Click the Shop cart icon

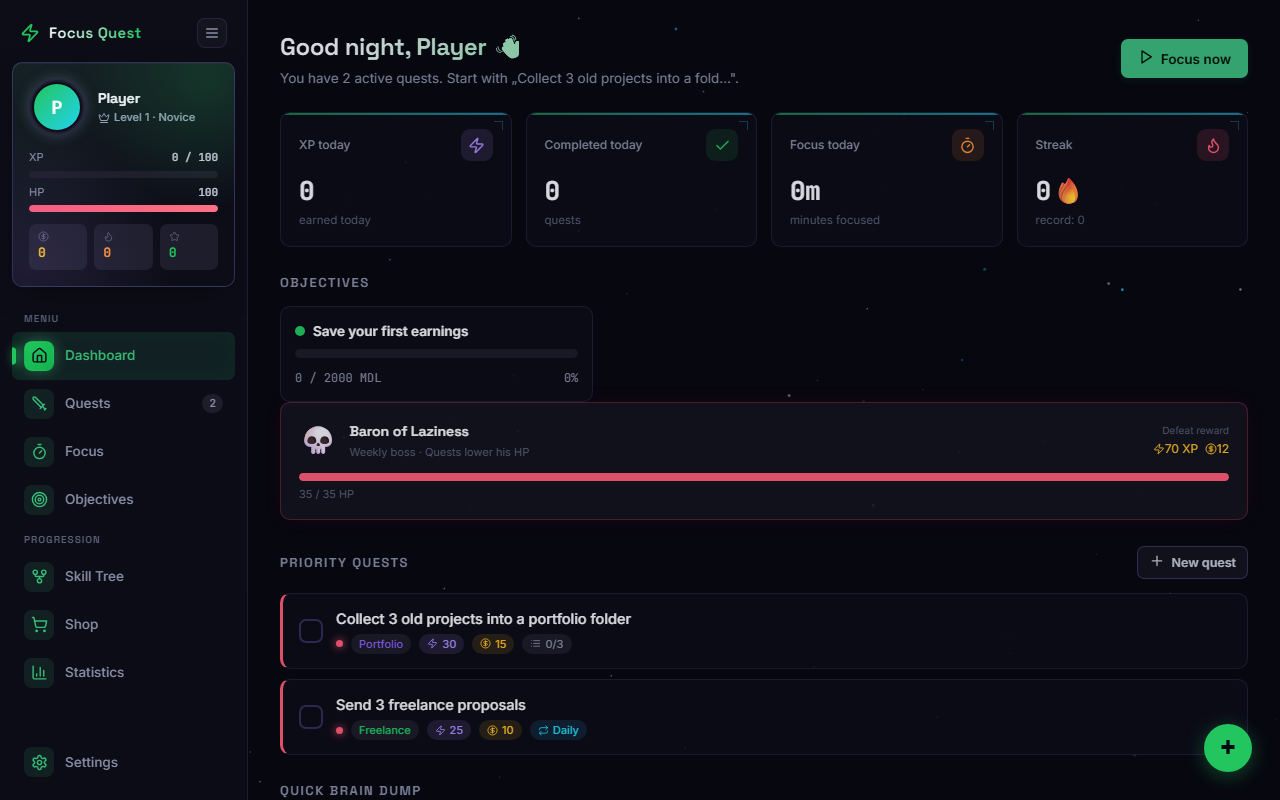39,624
